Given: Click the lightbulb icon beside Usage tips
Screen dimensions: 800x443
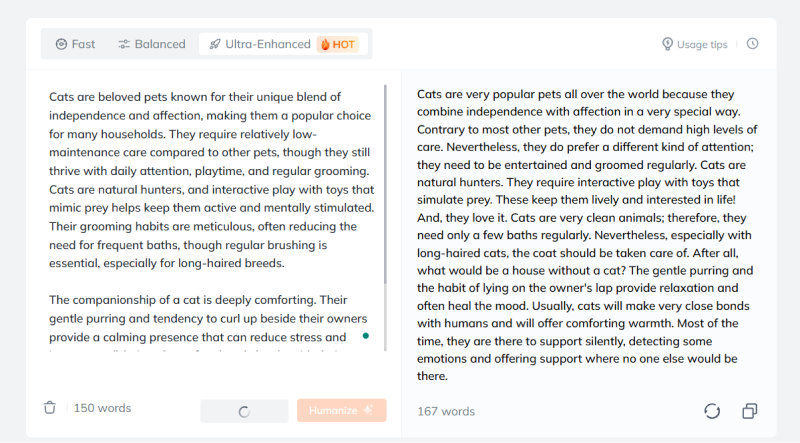Looking at the screenshot, I should coord(668,44).
